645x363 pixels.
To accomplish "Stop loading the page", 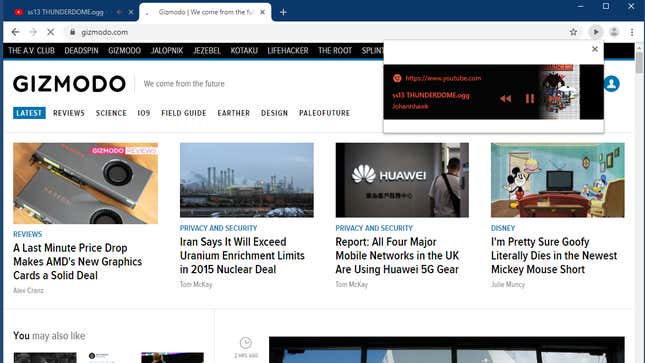I will click(x=50, y=32).
